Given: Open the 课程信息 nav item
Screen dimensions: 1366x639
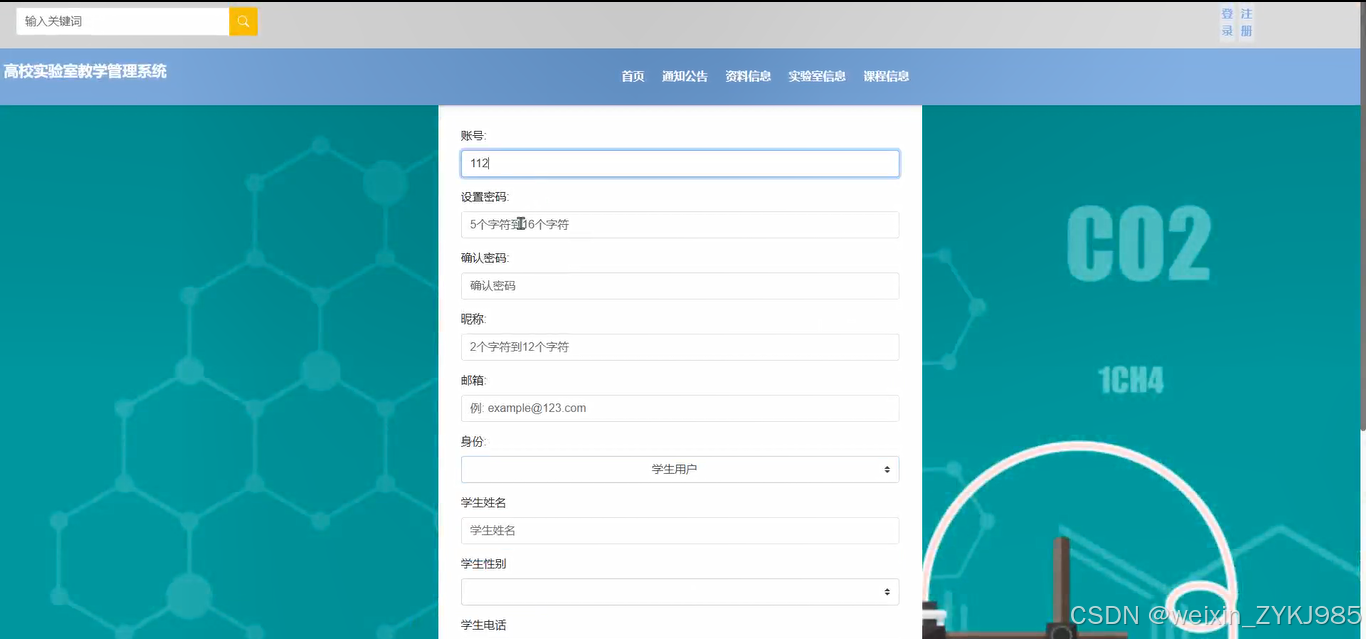Looking at the screenshot, I should click(886, 77).
